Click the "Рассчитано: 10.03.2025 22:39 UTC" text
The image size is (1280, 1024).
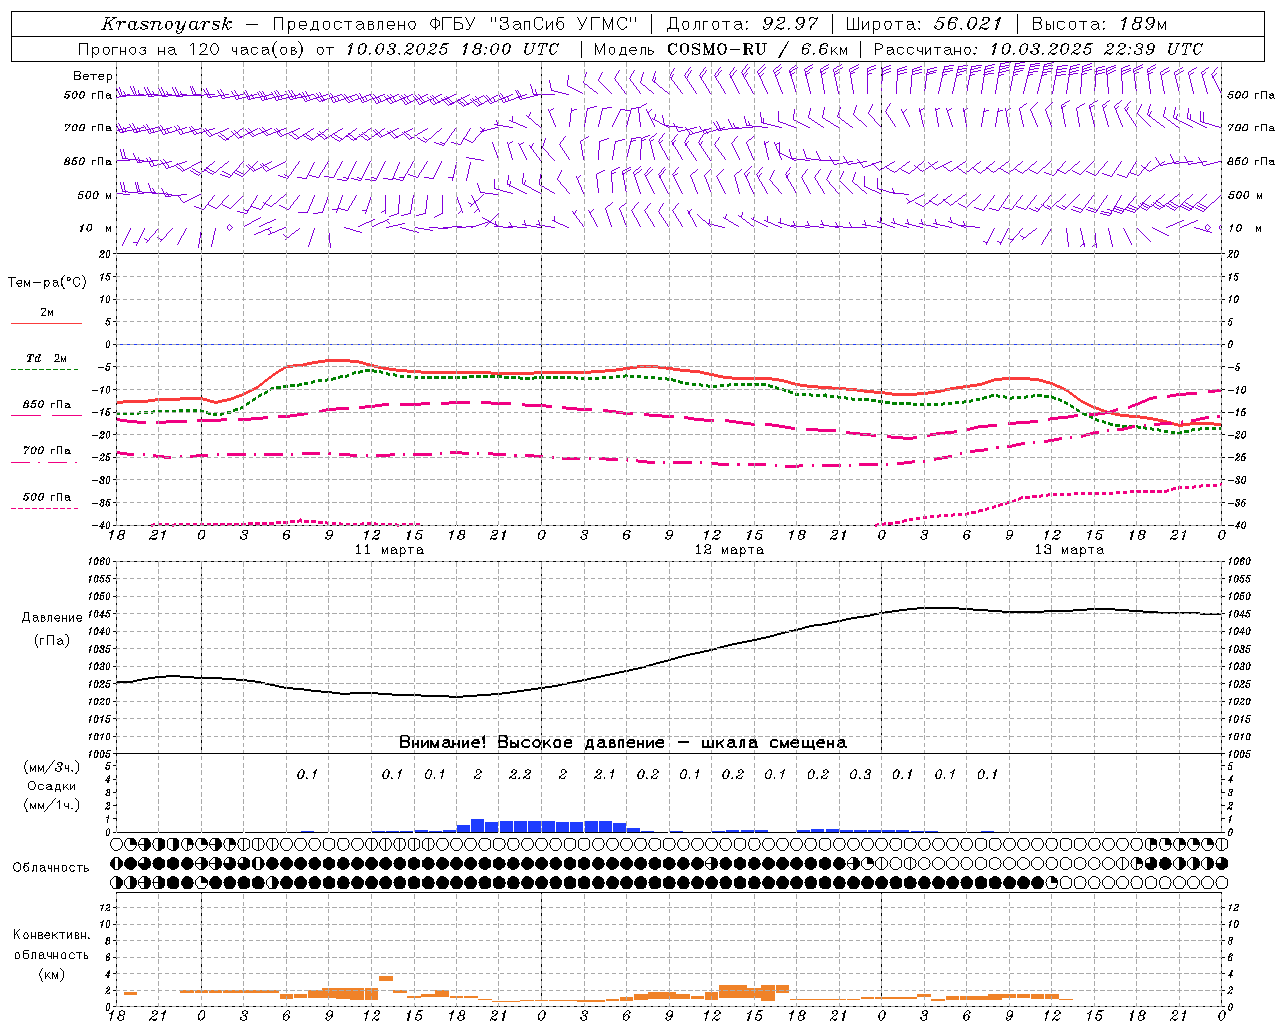click(x=1038, y=49)
